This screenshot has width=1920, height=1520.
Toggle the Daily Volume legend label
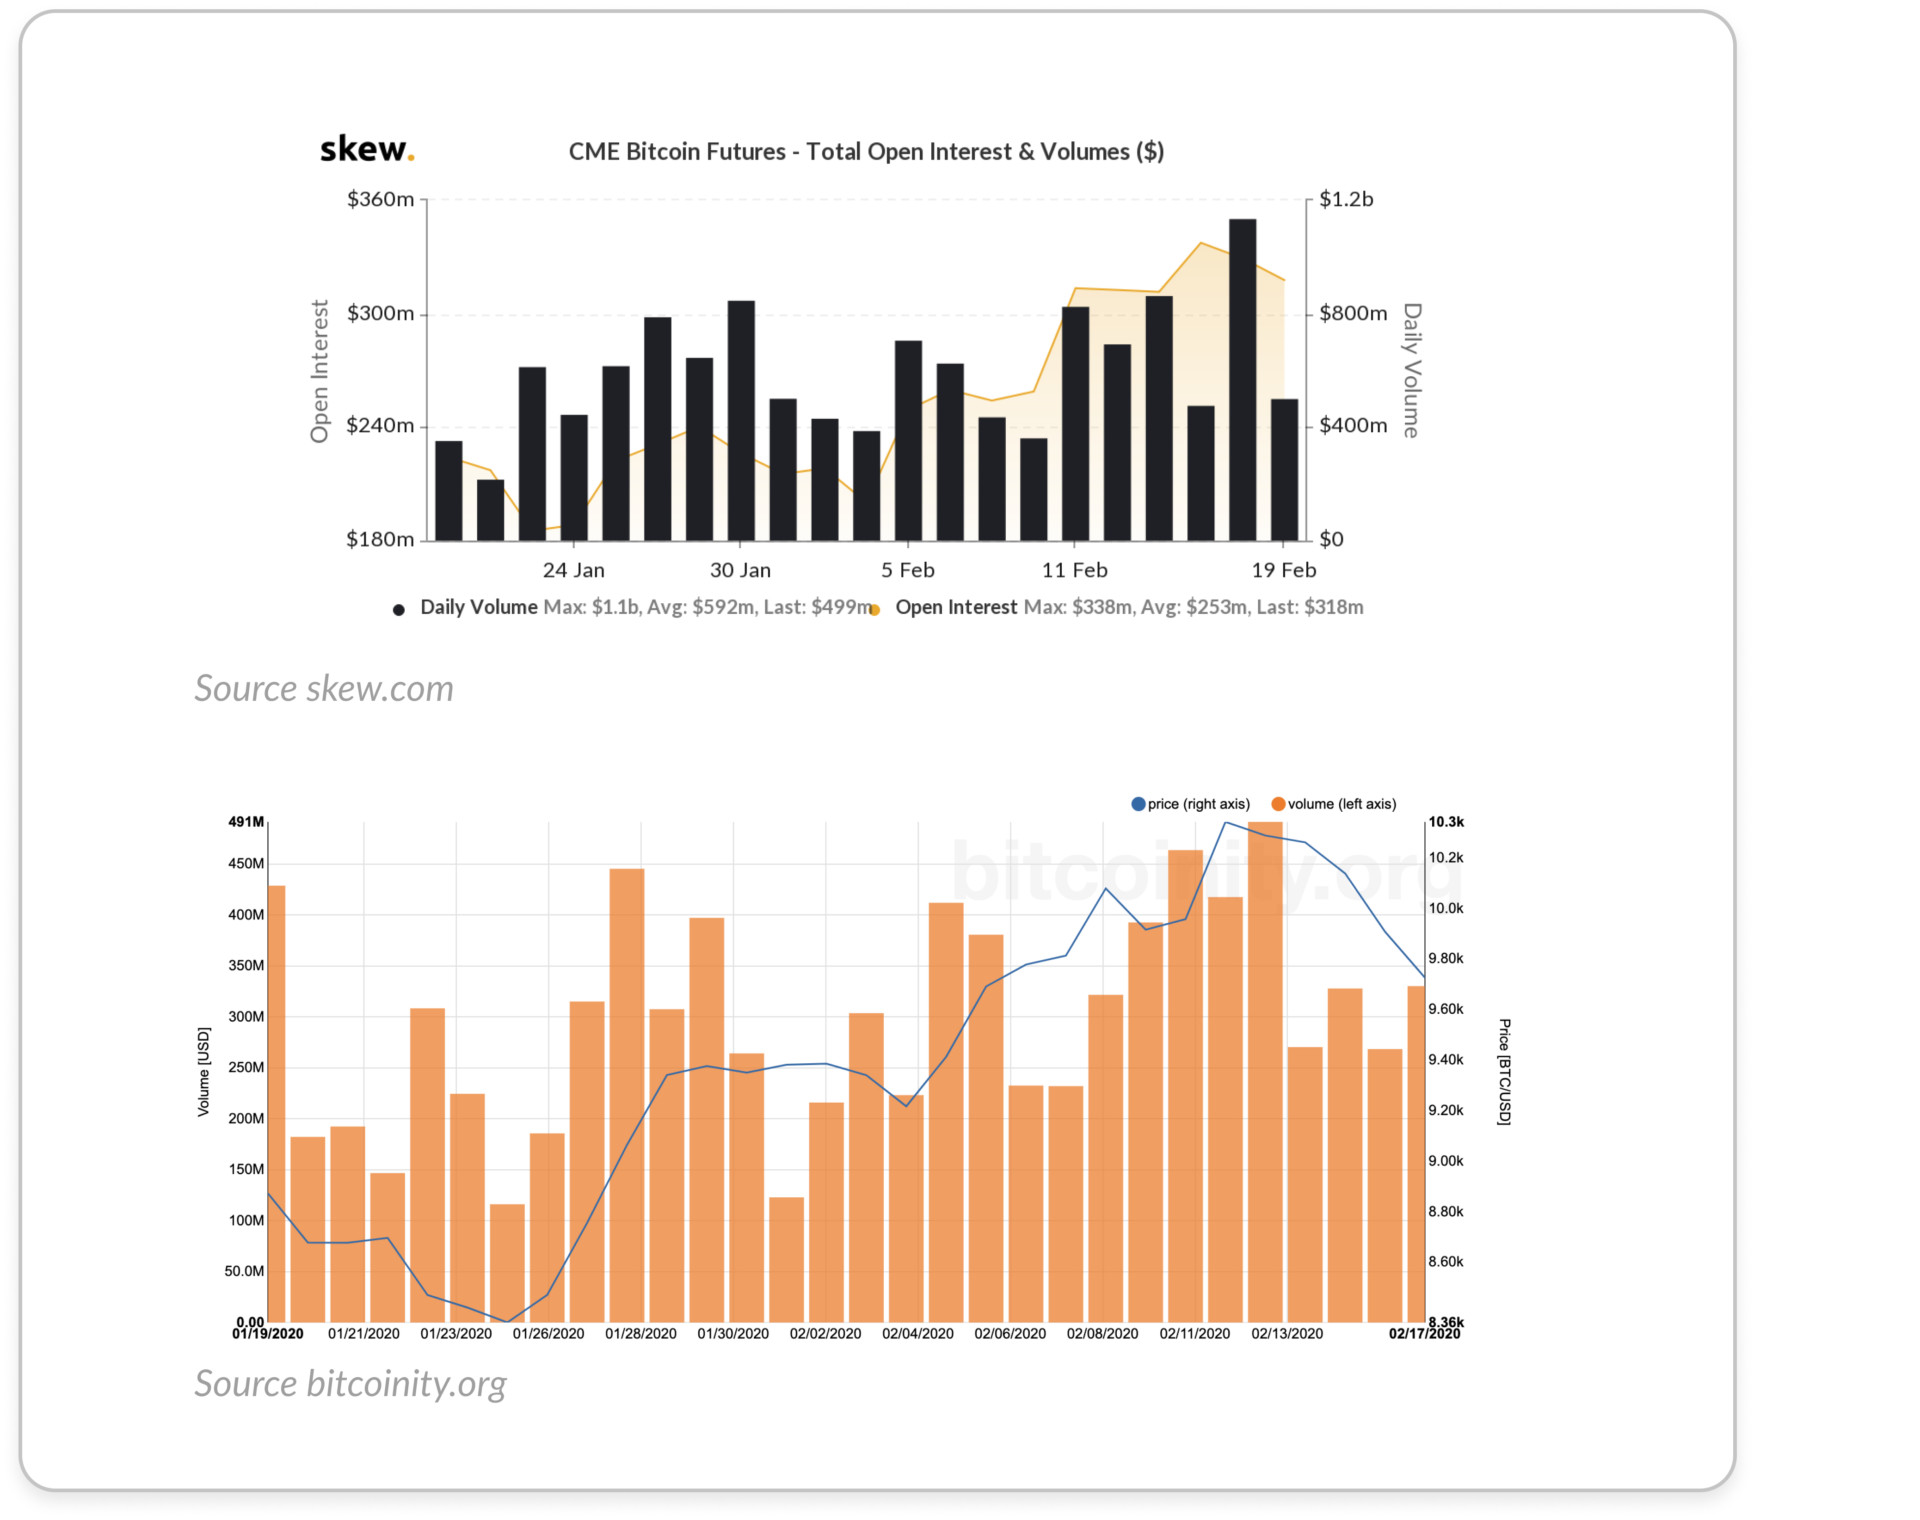pos(479,607)
